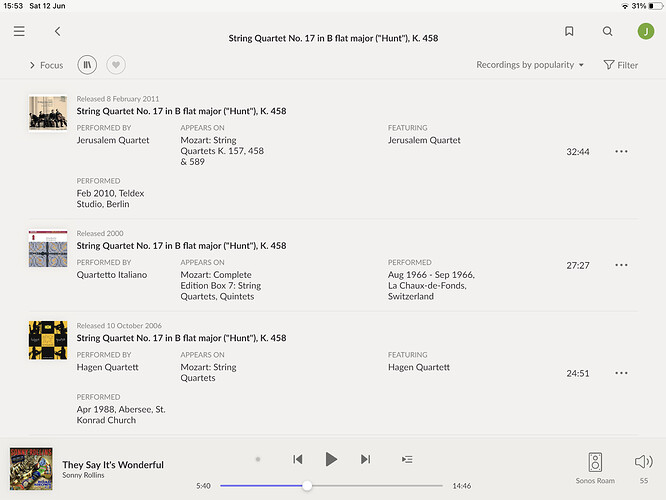This screenshot has height=500, width=666.
Task: Select the recording title released 10 October 2006
Action: [181, 338]
